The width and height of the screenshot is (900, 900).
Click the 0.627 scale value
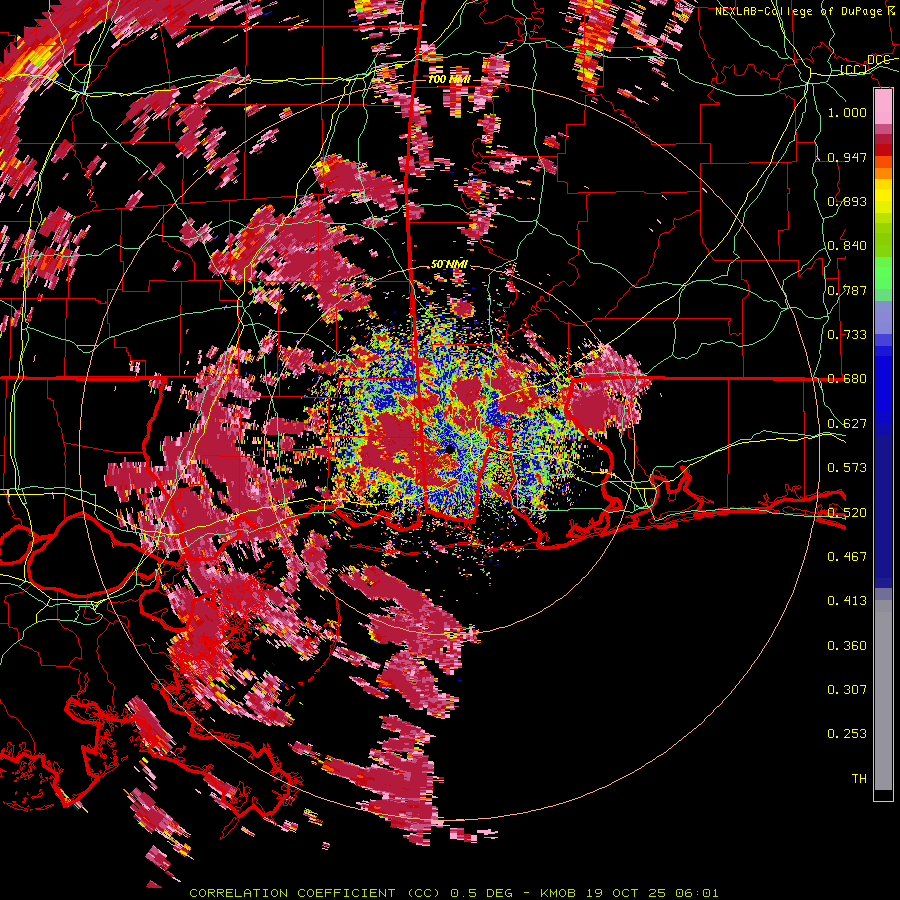[847, 424]
